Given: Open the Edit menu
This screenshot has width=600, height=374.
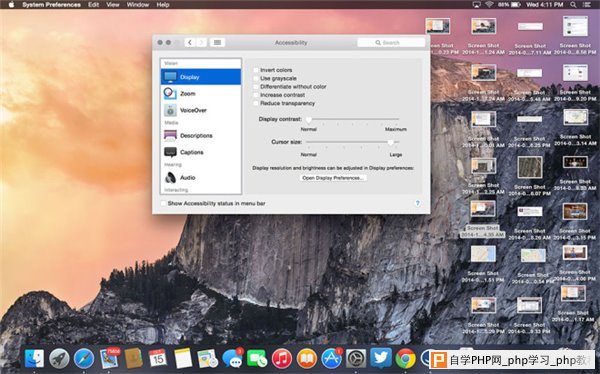Looking at the screenshot, I should pos(93,5).
